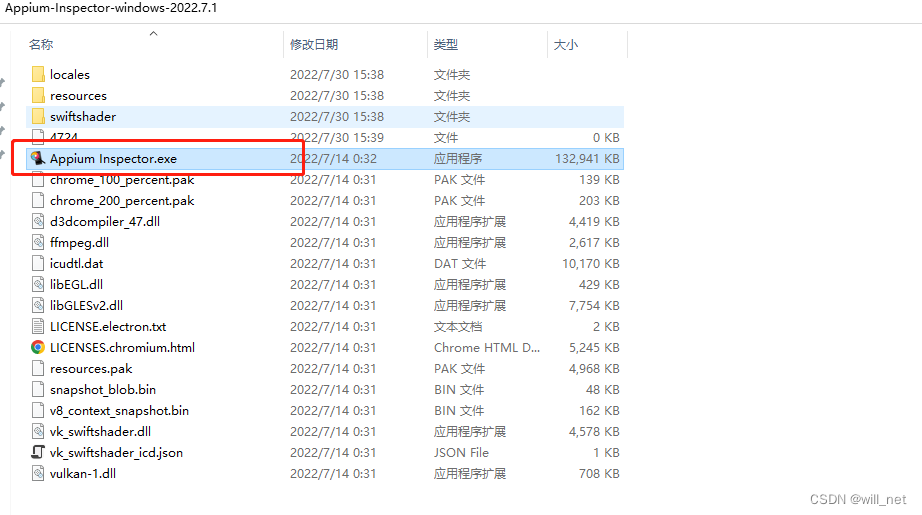Click the d3dcompiler_47.dll file icon

coord(38,222)
